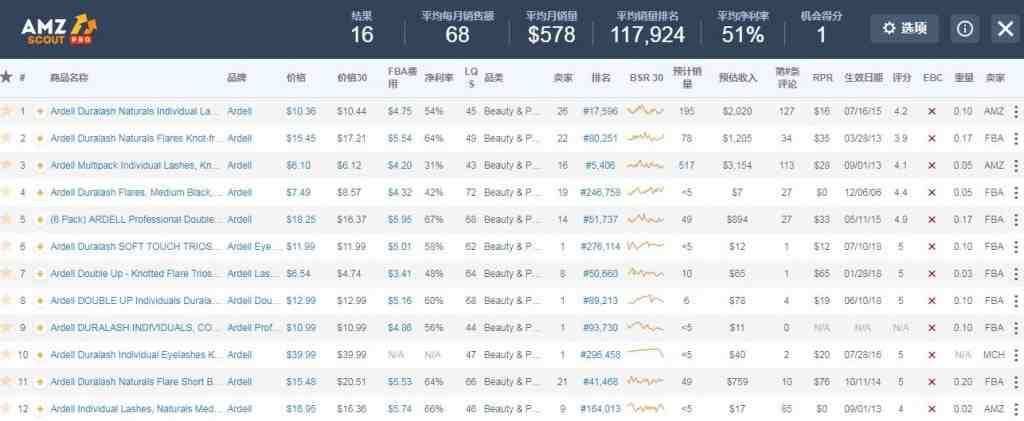Sort by 品牌 column header
The width and height of the screenshot is (1024, 421).
pos(236,78)
